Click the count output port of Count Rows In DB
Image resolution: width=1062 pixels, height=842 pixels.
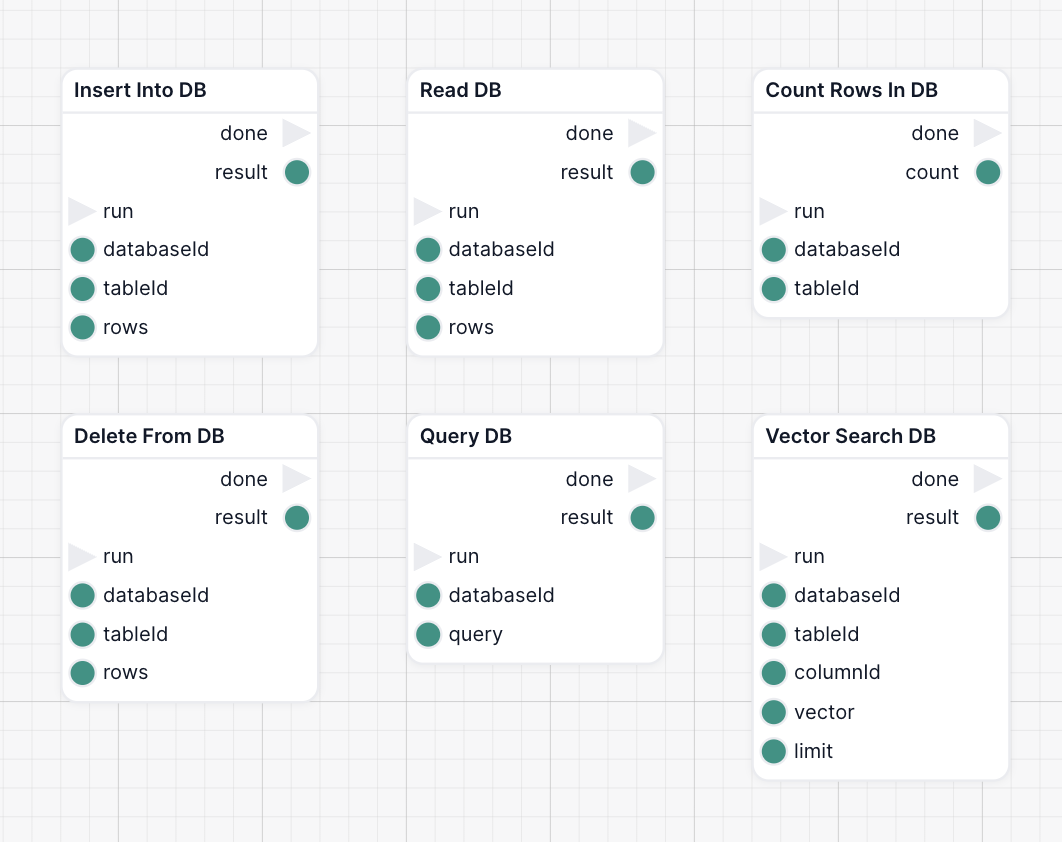988,172
